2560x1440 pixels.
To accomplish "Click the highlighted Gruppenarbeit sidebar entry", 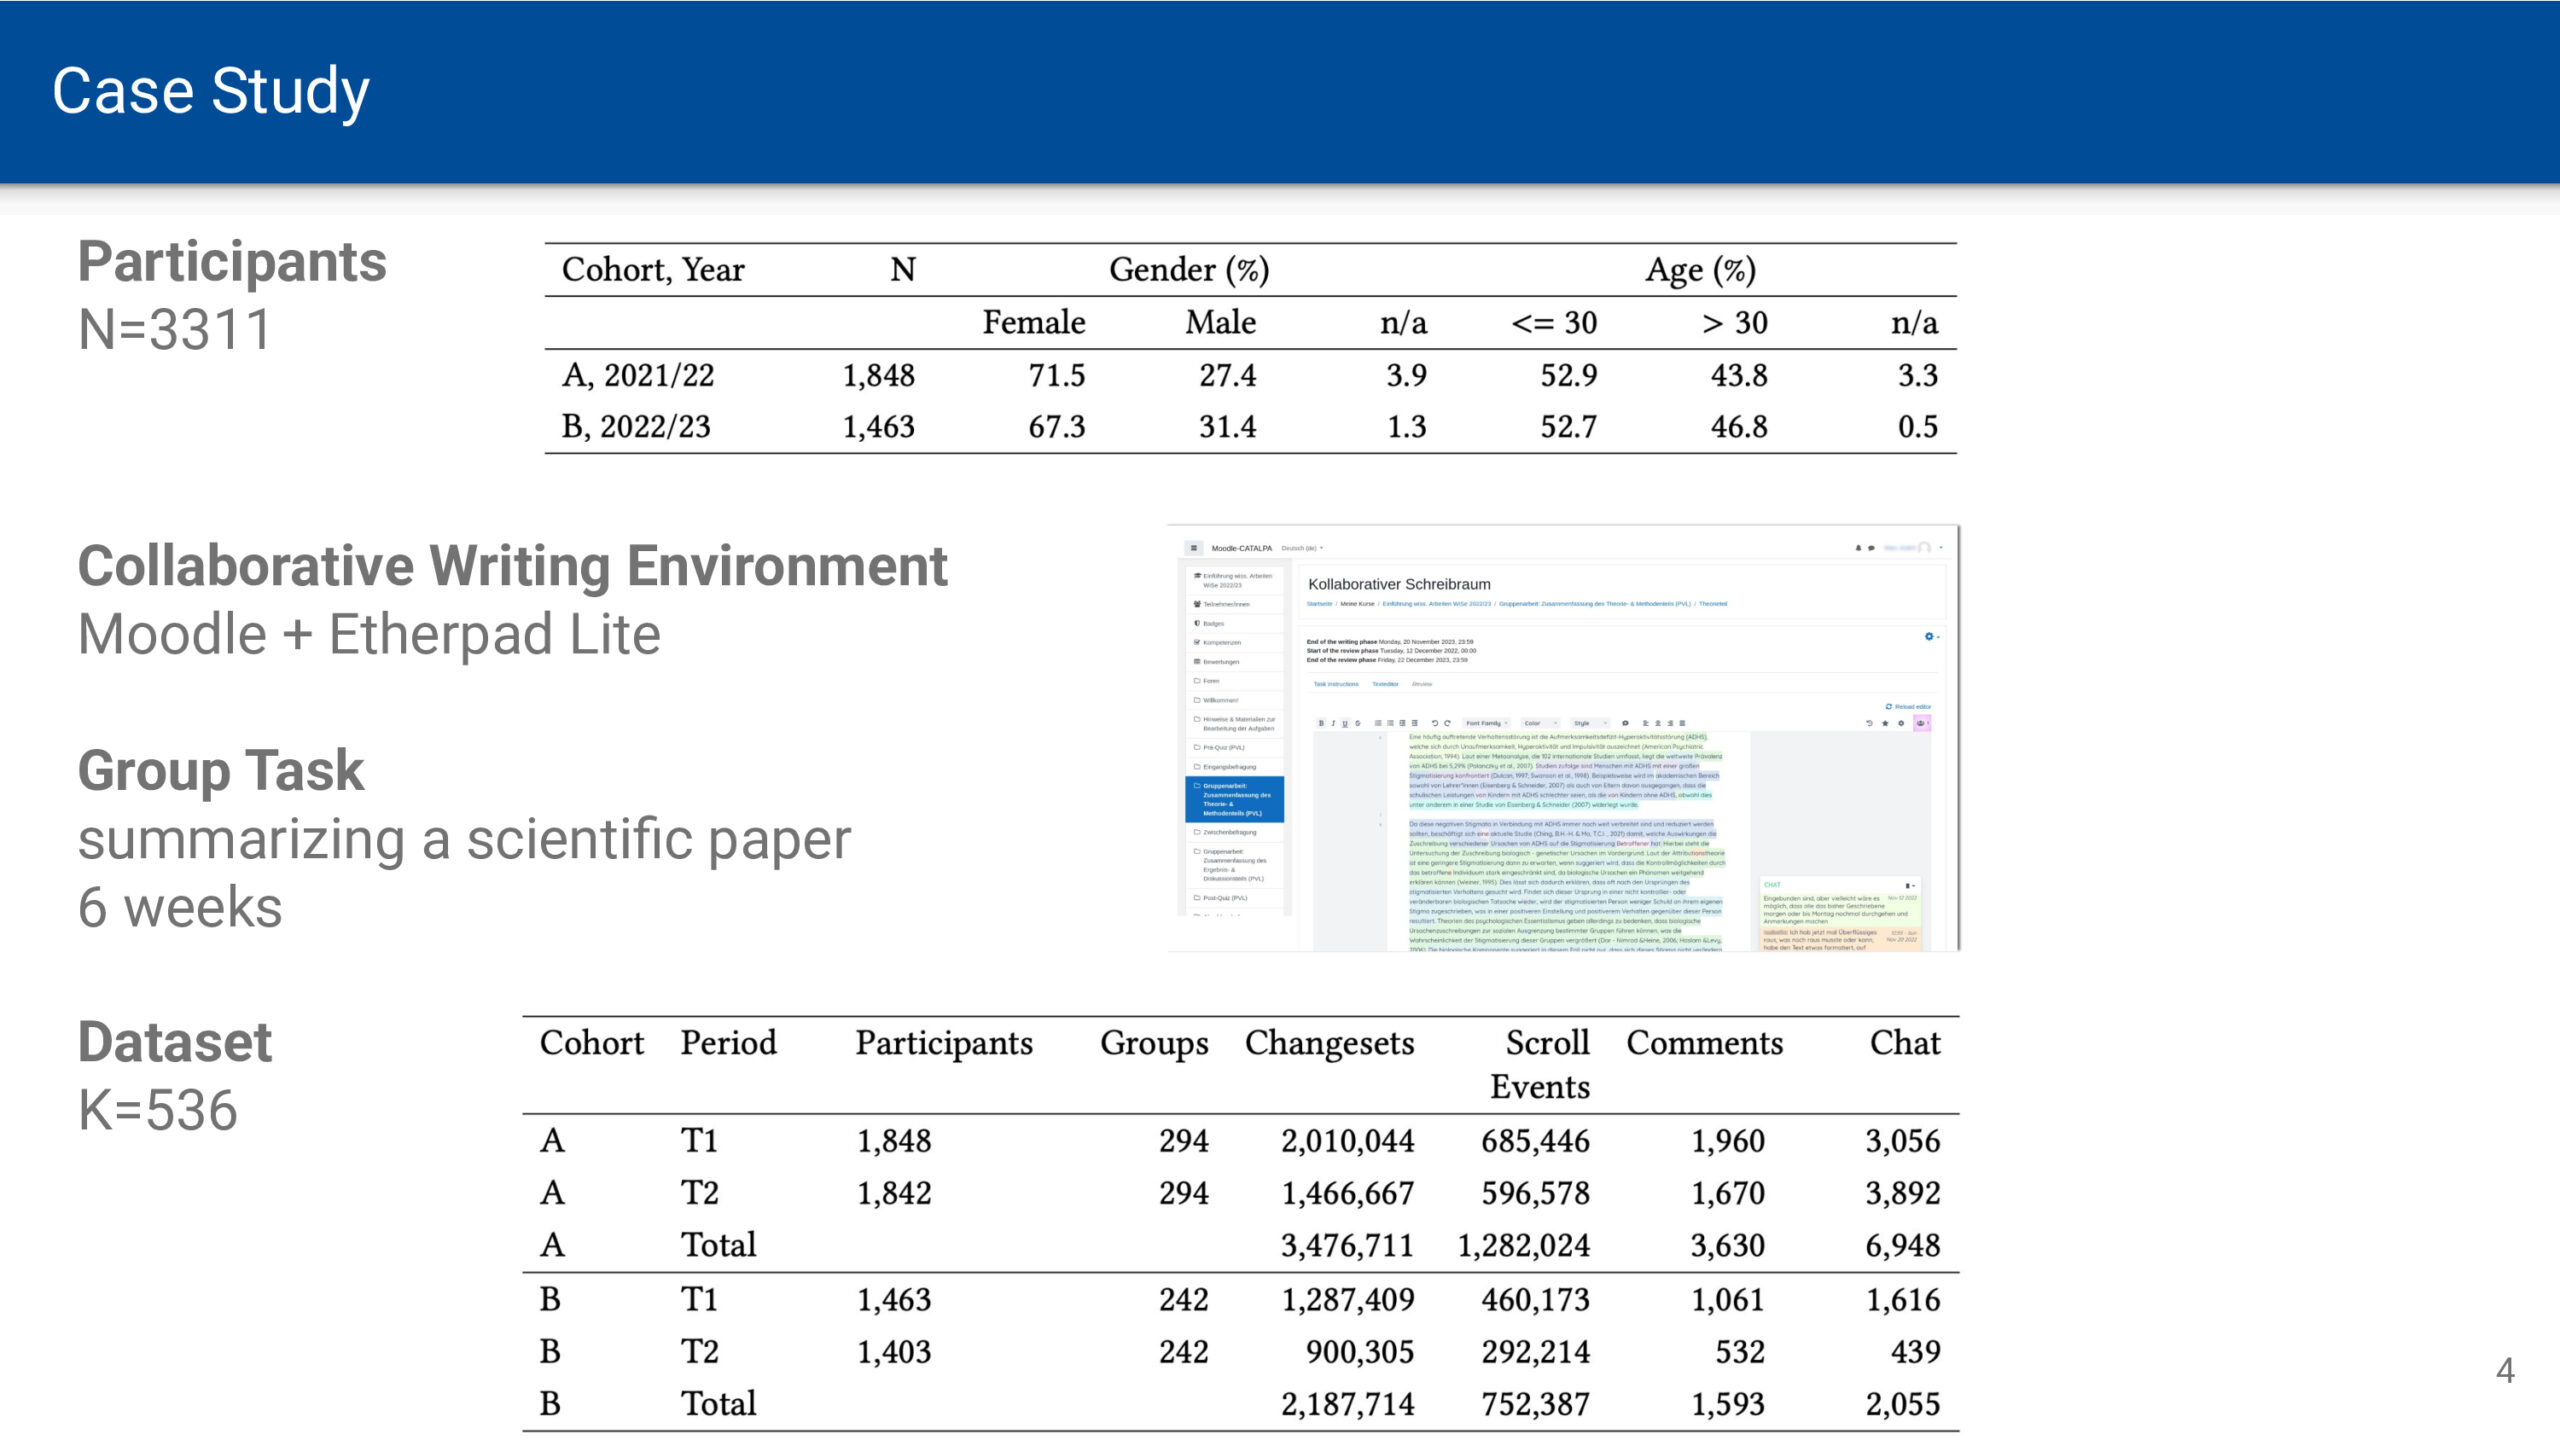I will pyautogui.click(x=1235, y=799).
